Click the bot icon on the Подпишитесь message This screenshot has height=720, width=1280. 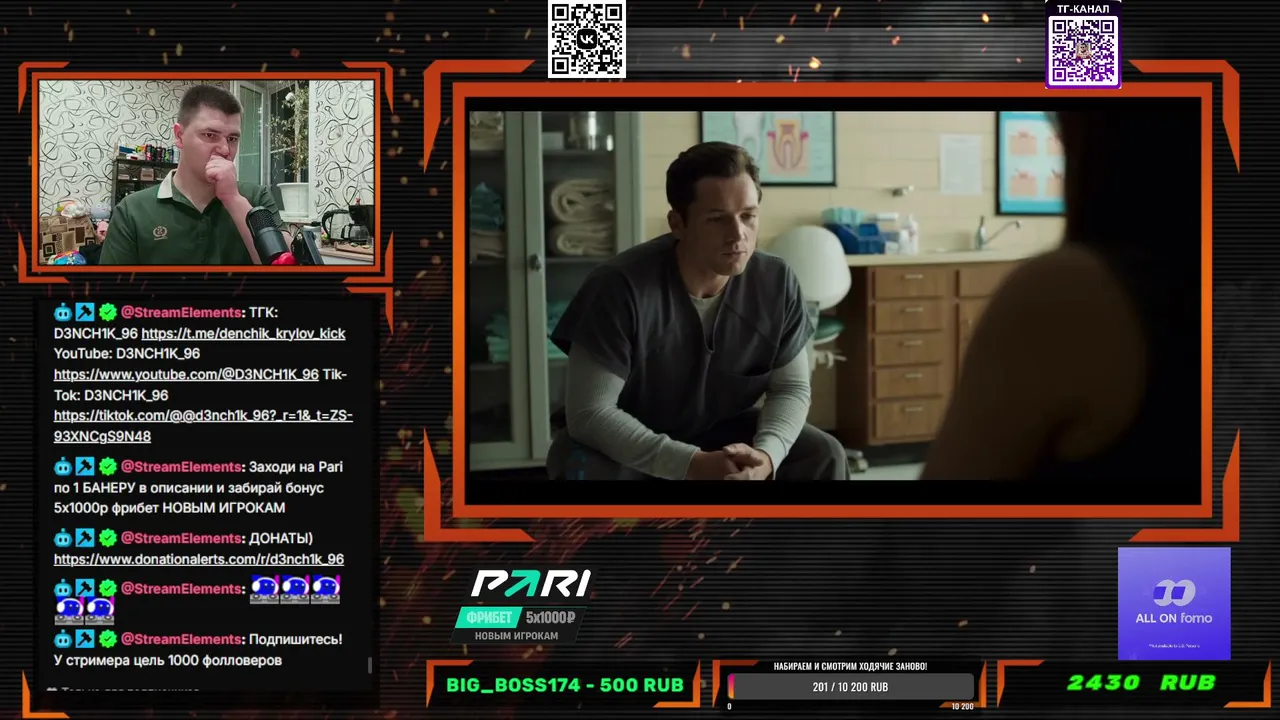(x=63, y=639)
